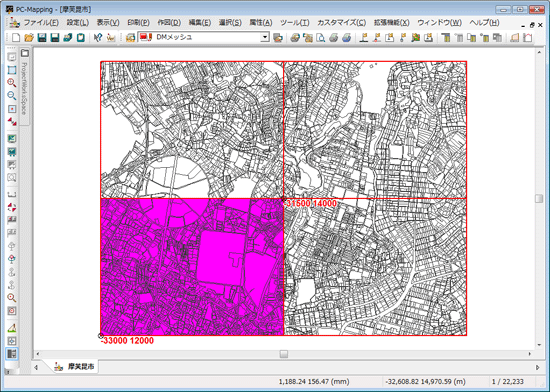Click the bracket-shaped distance measure tool
The width and height of the screenshot is (550, 392).
click(x=12, y=194)
